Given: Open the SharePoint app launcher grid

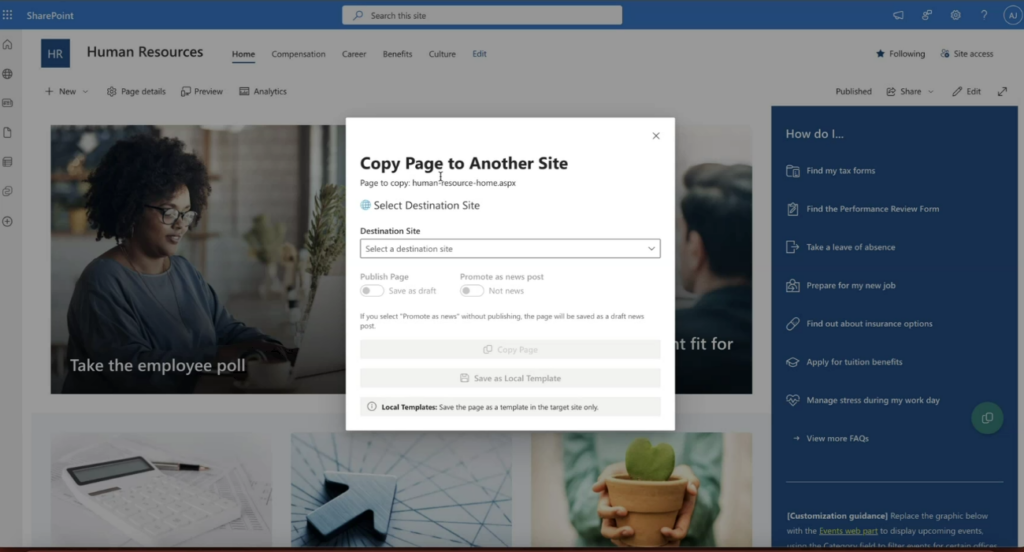Looking at the screenshot, I should [x=7, y=15].
